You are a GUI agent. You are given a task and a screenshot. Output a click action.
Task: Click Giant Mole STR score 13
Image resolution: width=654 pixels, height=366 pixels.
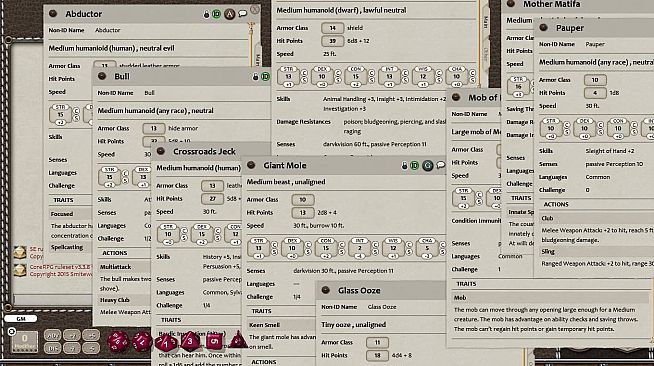259,248
